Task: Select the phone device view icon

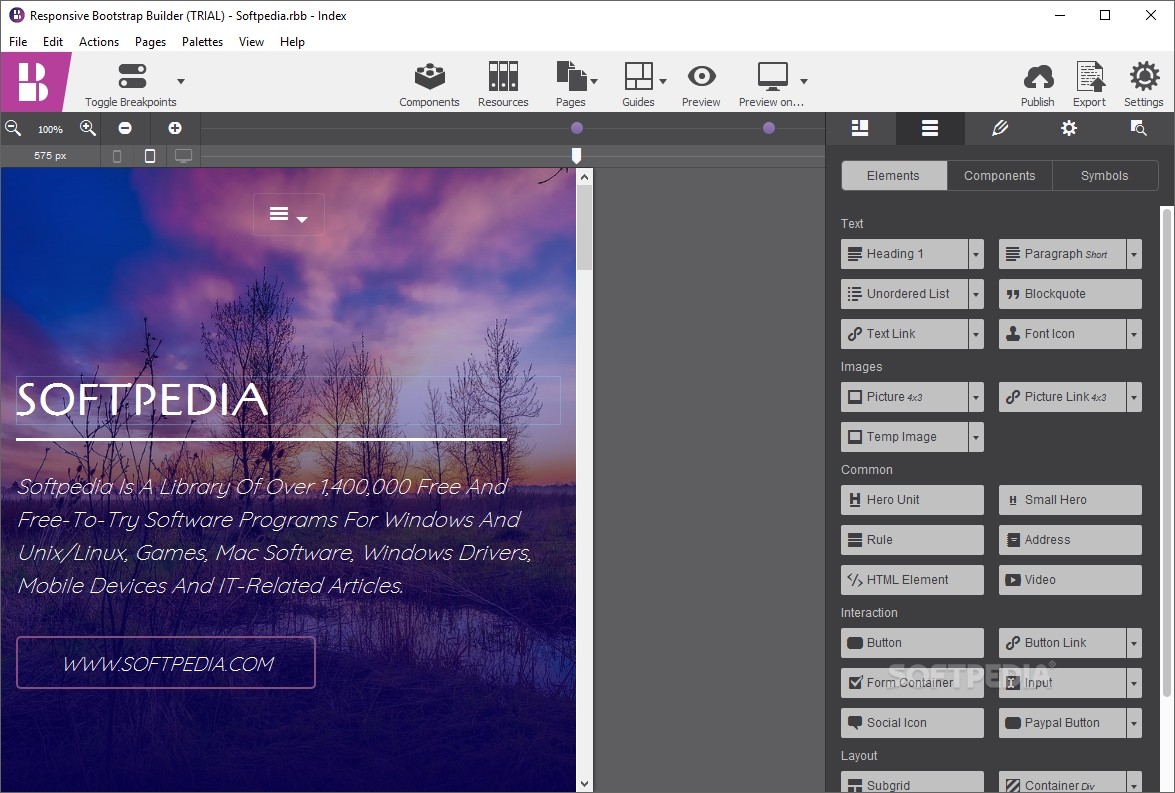Action: (117, 156)
